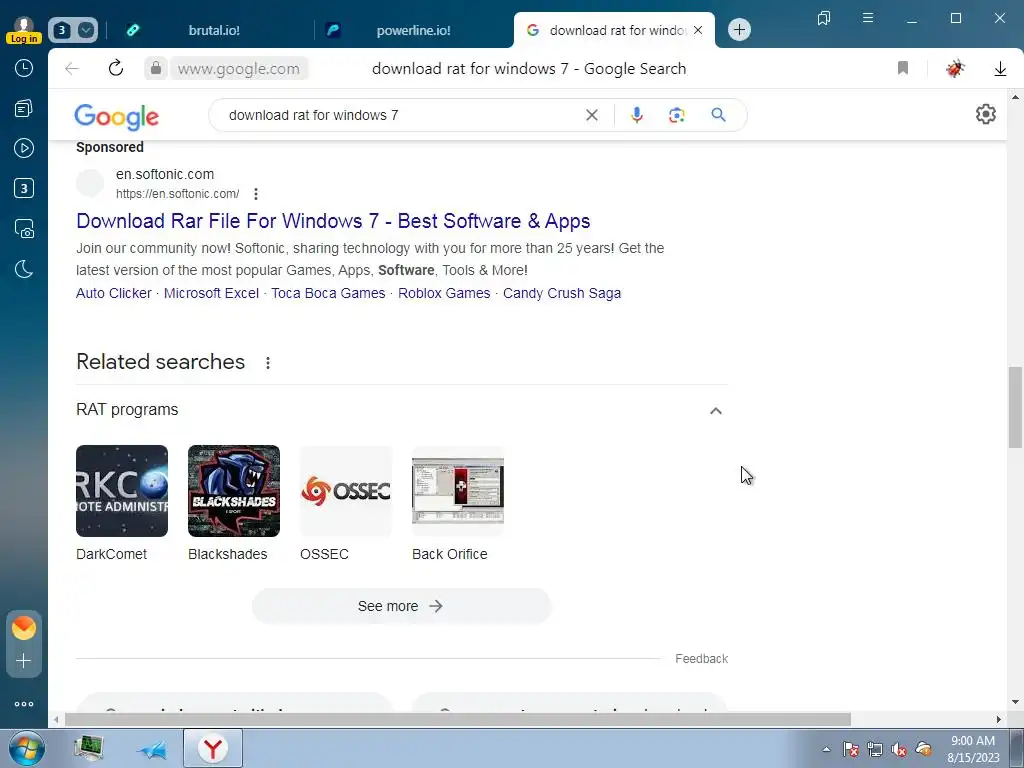The height and width of the screenshot is (768, 1024).
Task: Open the Log in profile icon
Action: (24, 30)
